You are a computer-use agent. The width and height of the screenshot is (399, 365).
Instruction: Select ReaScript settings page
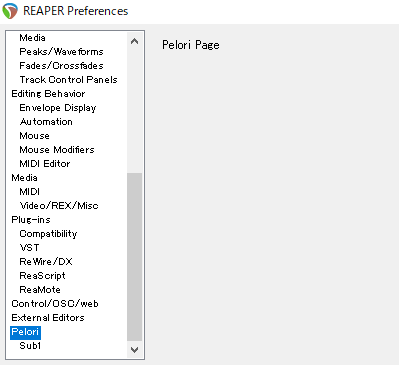(42, 276)
